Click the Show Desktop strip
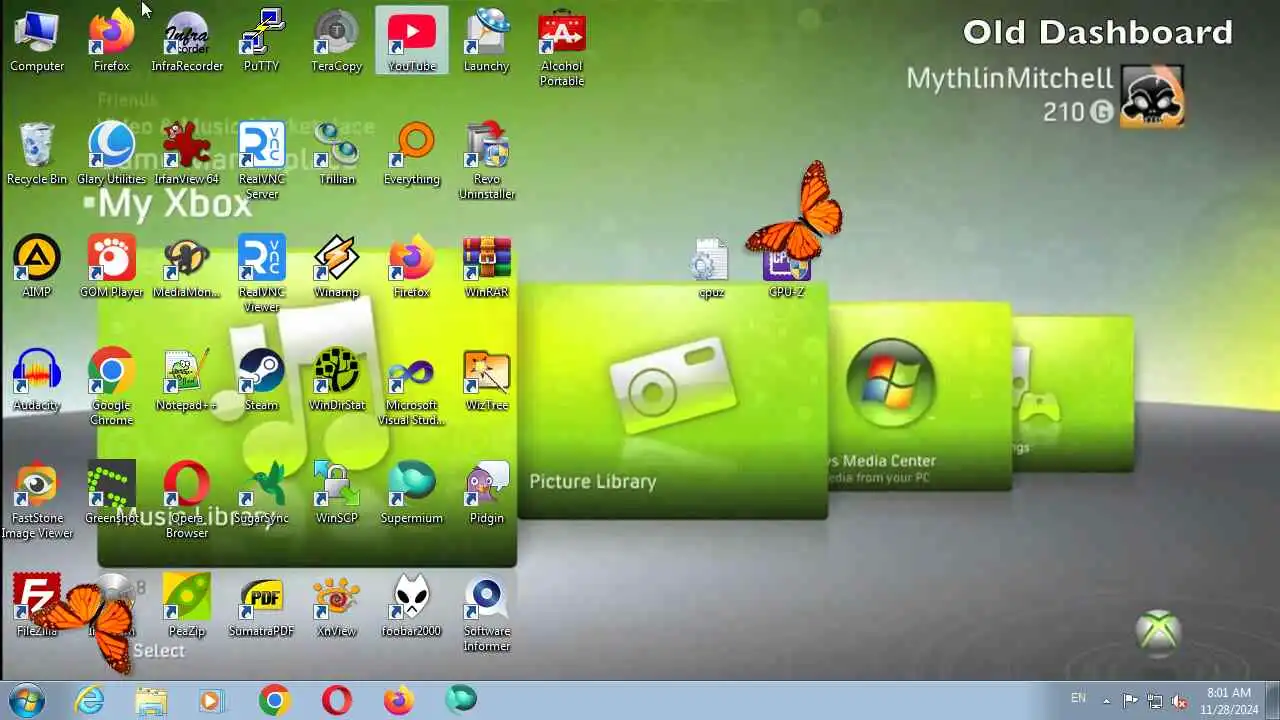This screenshot has width=1280, height=720. click(1272, 701)
